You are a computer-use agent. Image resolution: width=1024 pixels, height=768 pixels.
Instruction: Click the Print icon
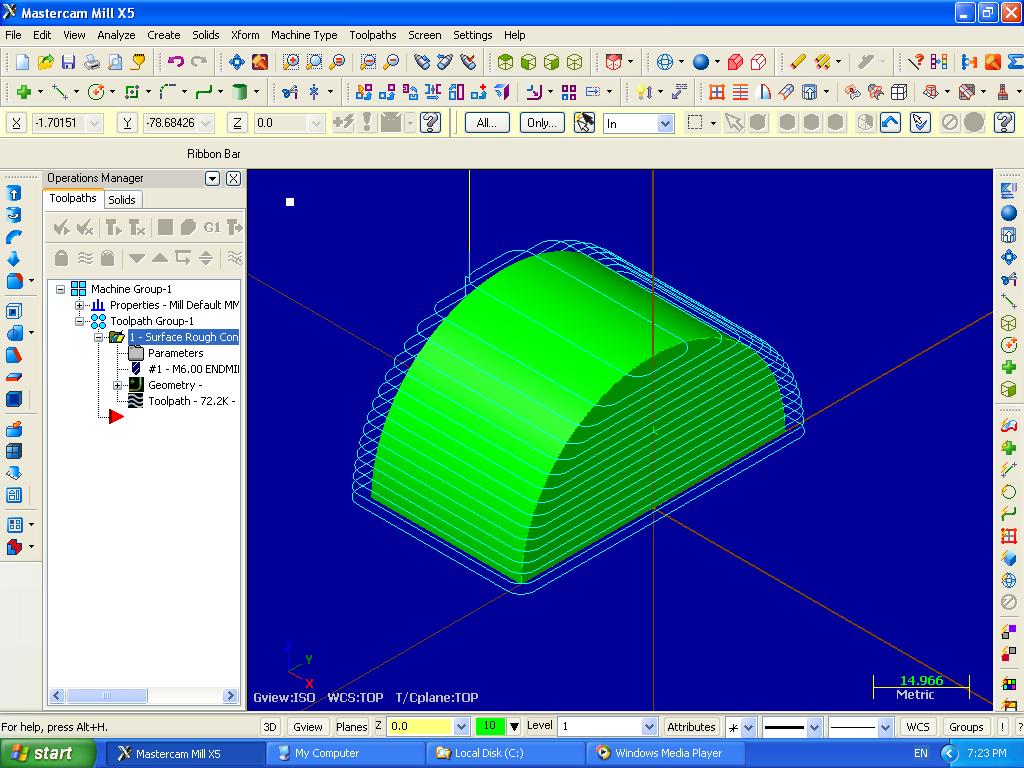92,62
